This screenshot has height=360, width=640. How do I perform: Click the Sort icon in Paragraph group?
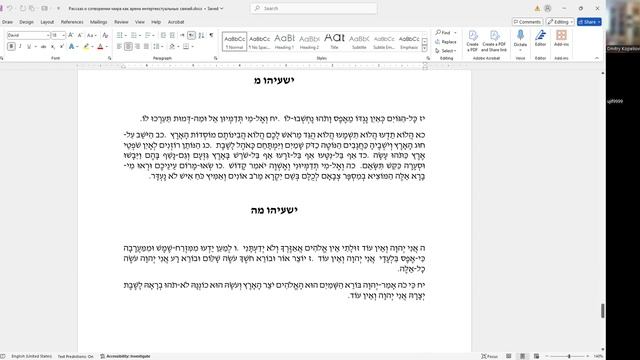pos(201,36)
